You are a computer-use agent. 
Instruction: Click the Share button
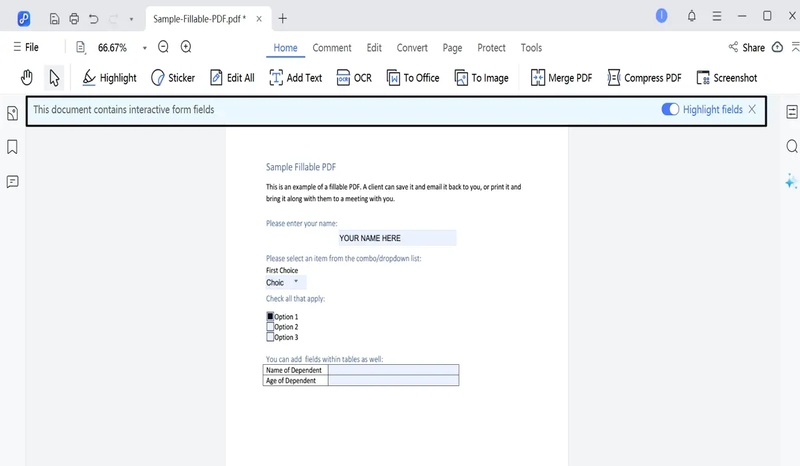[x=746, y=47]
